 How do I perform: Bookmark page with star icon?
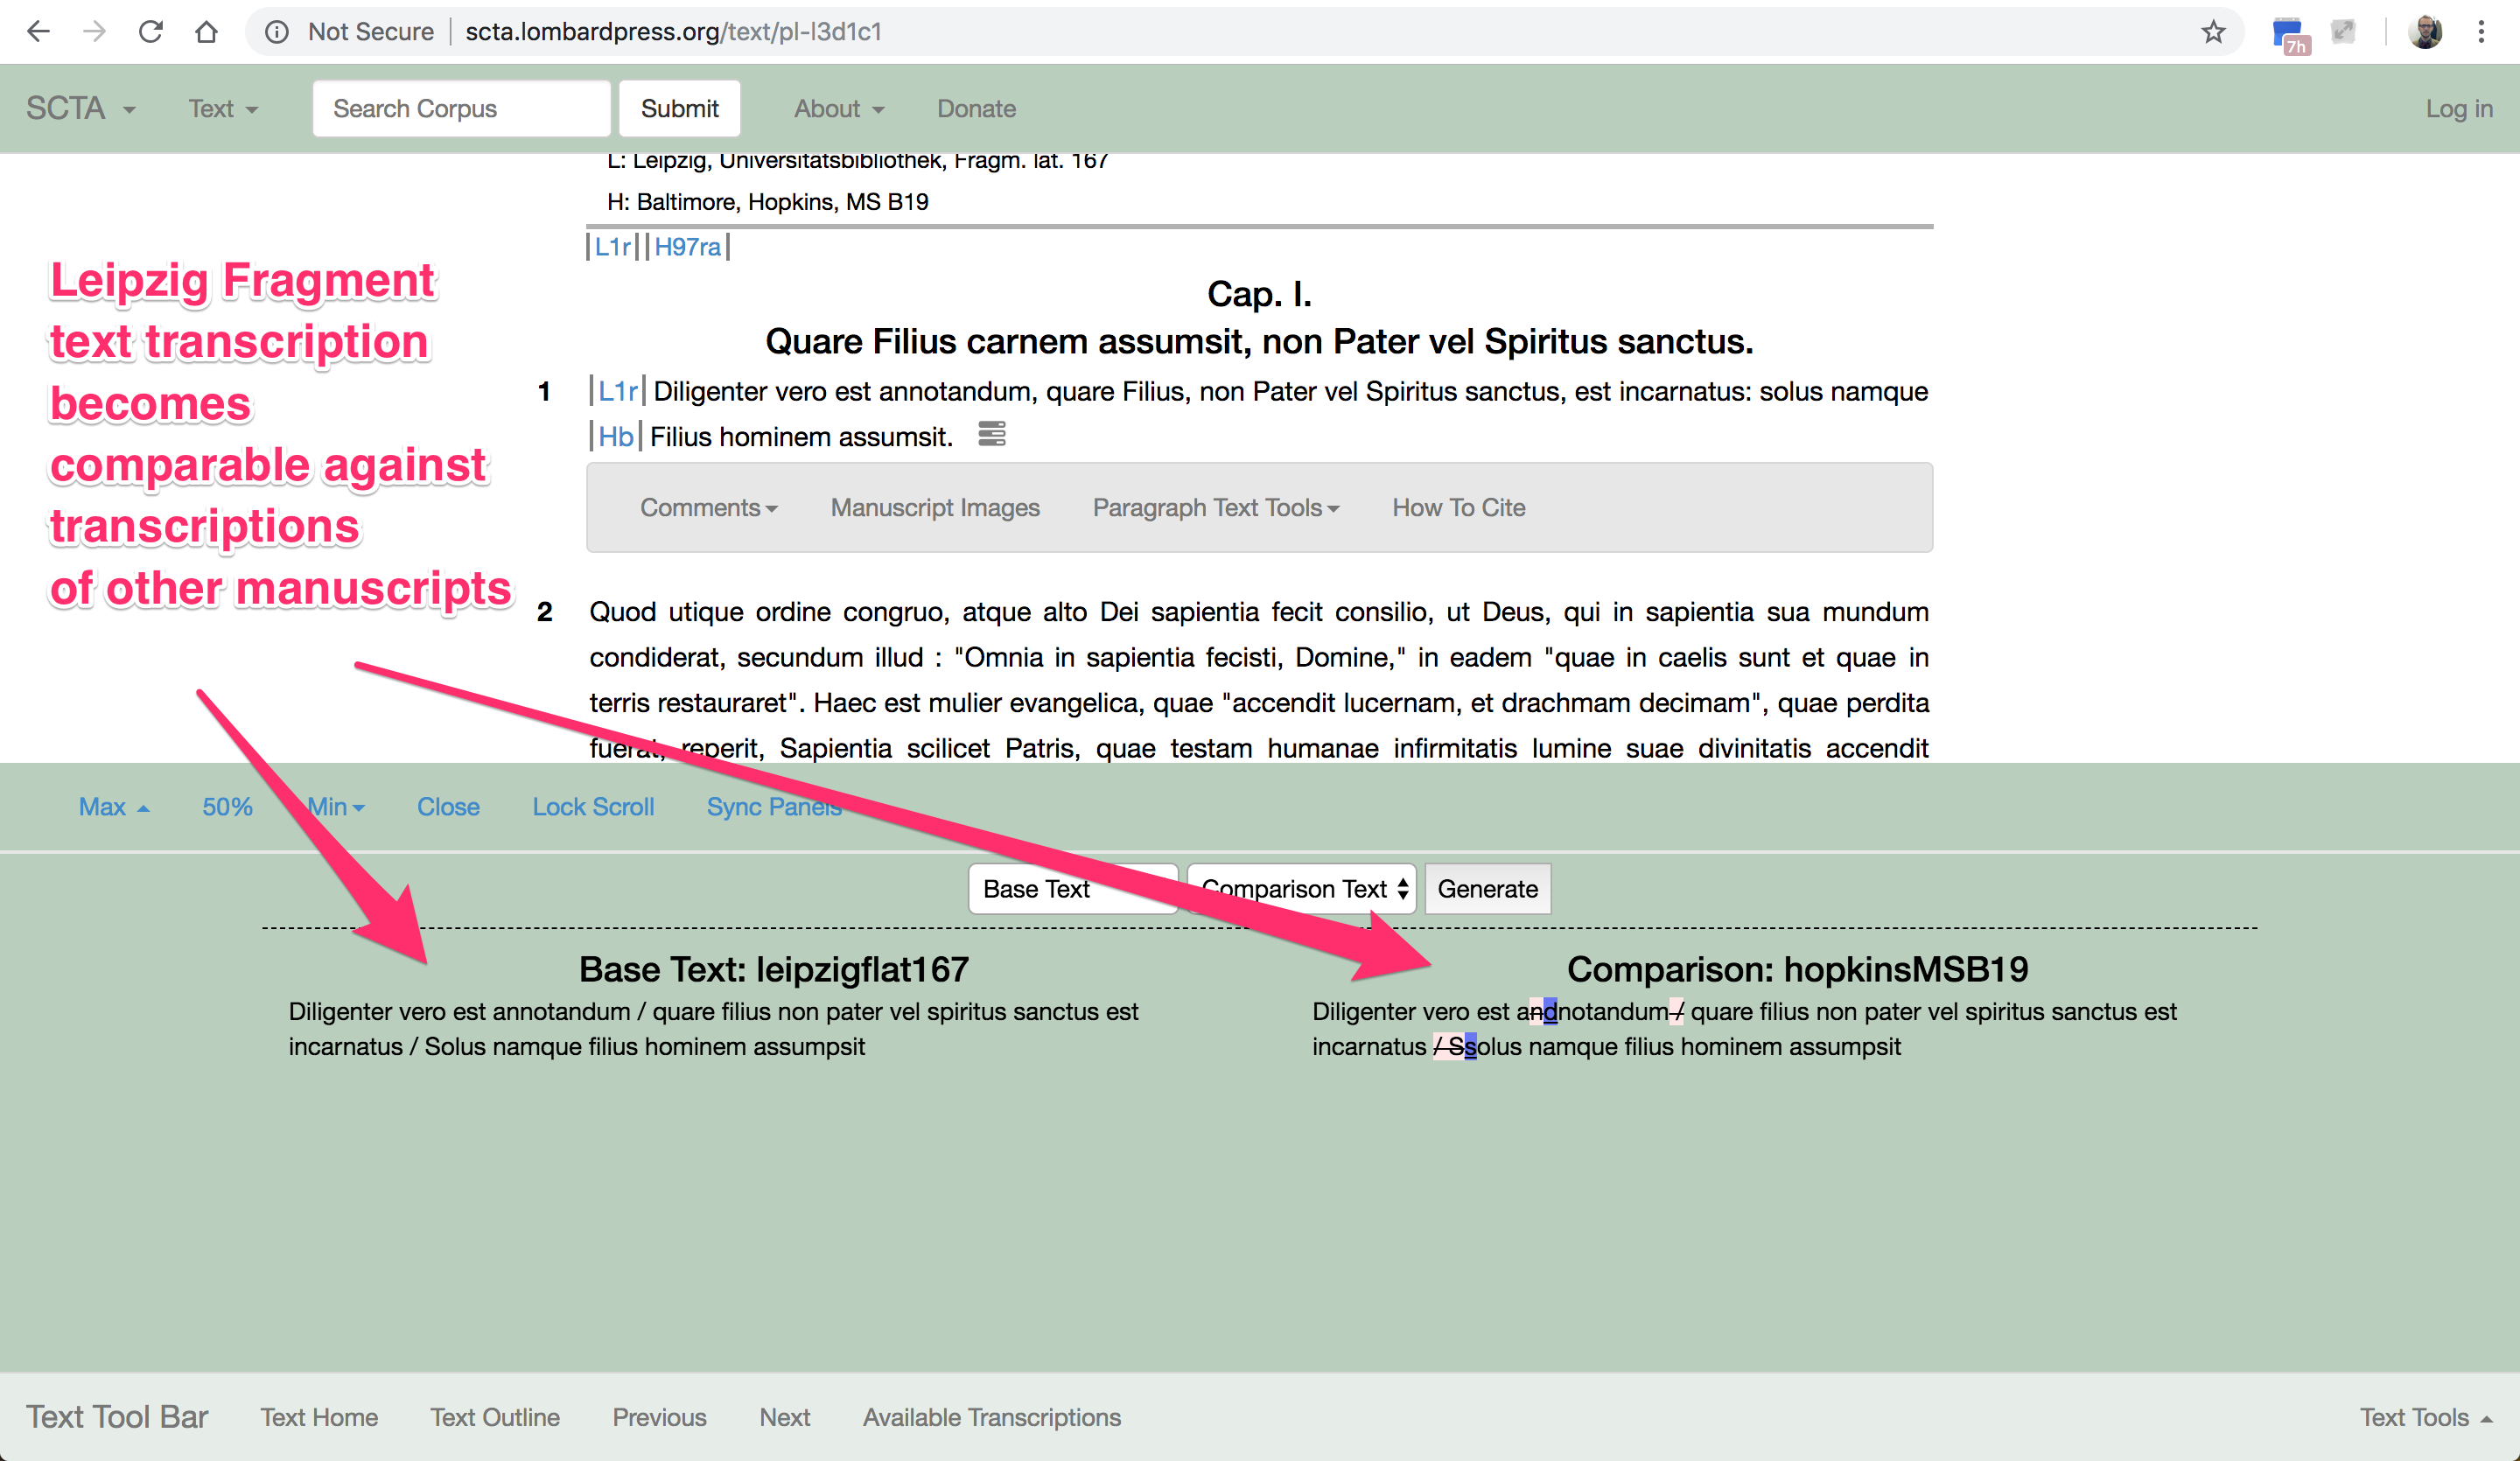(2213, 32)
